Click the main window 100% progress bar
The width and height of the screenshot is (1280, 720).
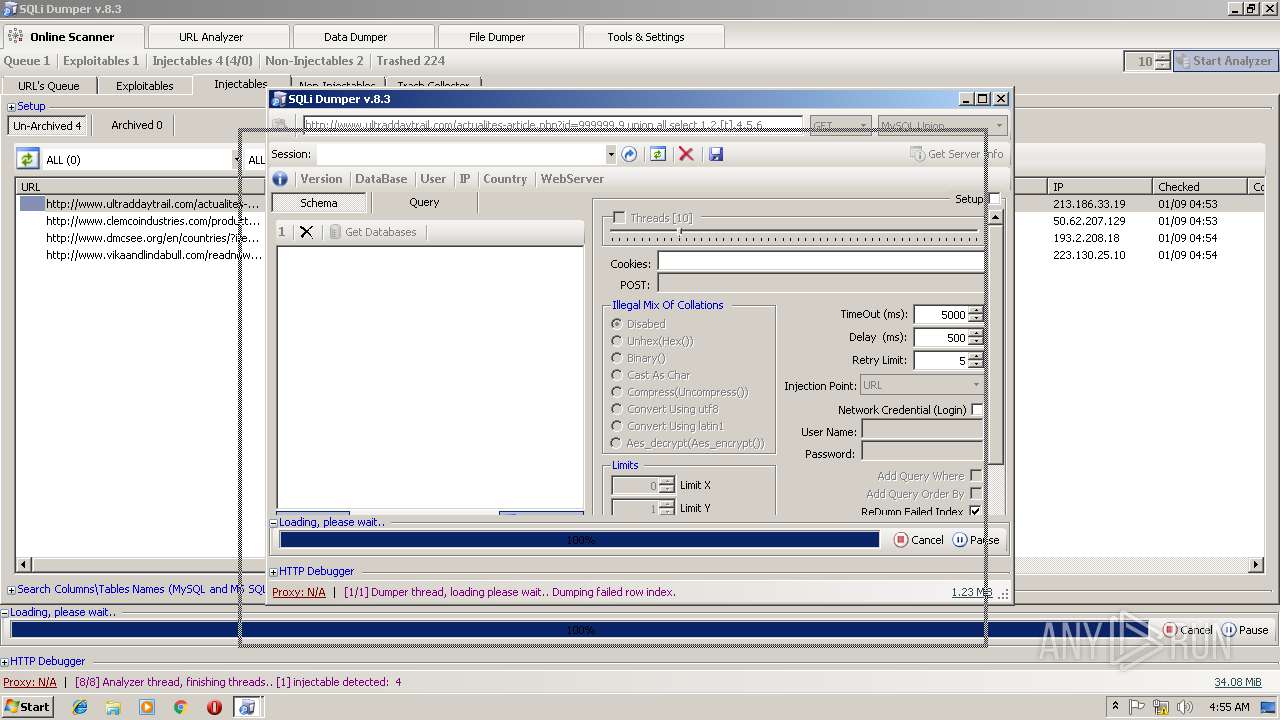[580, 630]
